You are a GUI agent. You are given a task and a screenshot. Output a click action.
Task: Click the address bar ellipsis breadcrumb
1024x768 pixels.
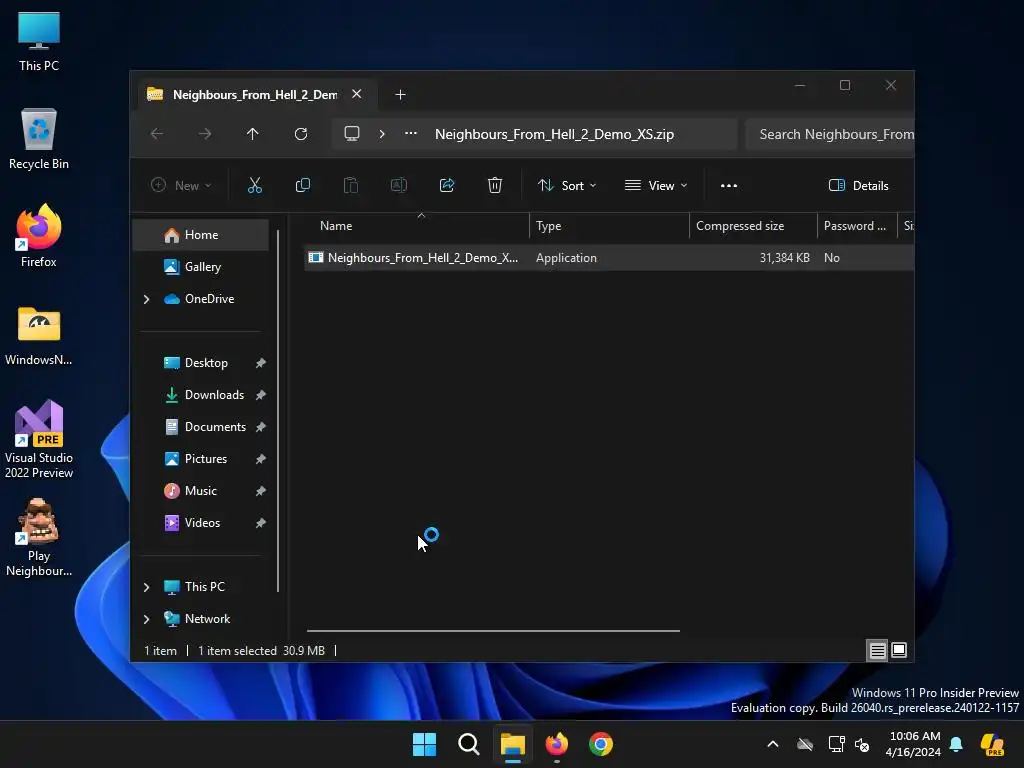point(411,133)
